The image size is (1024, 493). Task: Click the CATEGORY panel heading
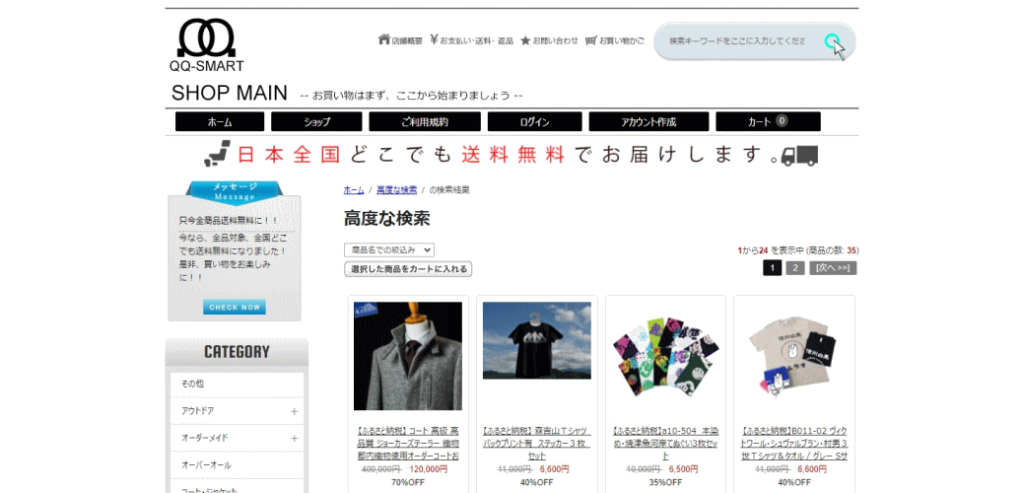[x=236, y=352]
